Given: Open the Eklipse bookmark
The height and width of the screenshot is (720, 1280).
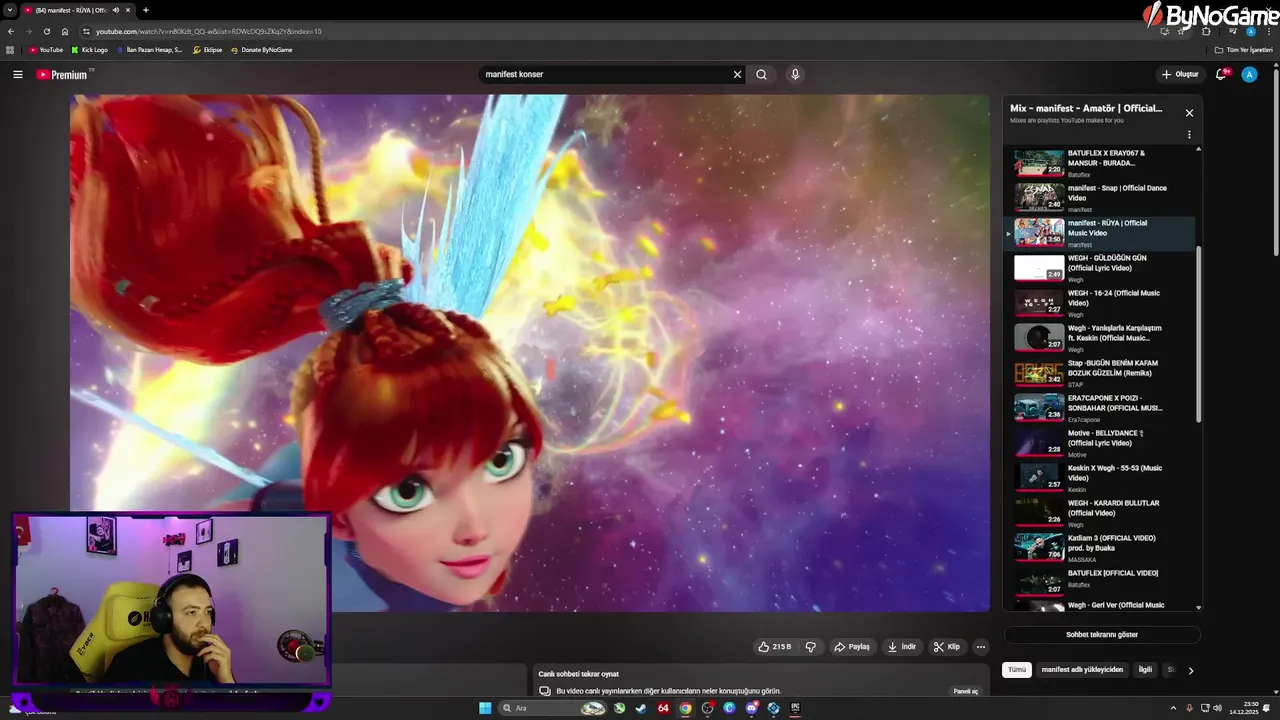Looking at the screenshot, I should [208, 50].
